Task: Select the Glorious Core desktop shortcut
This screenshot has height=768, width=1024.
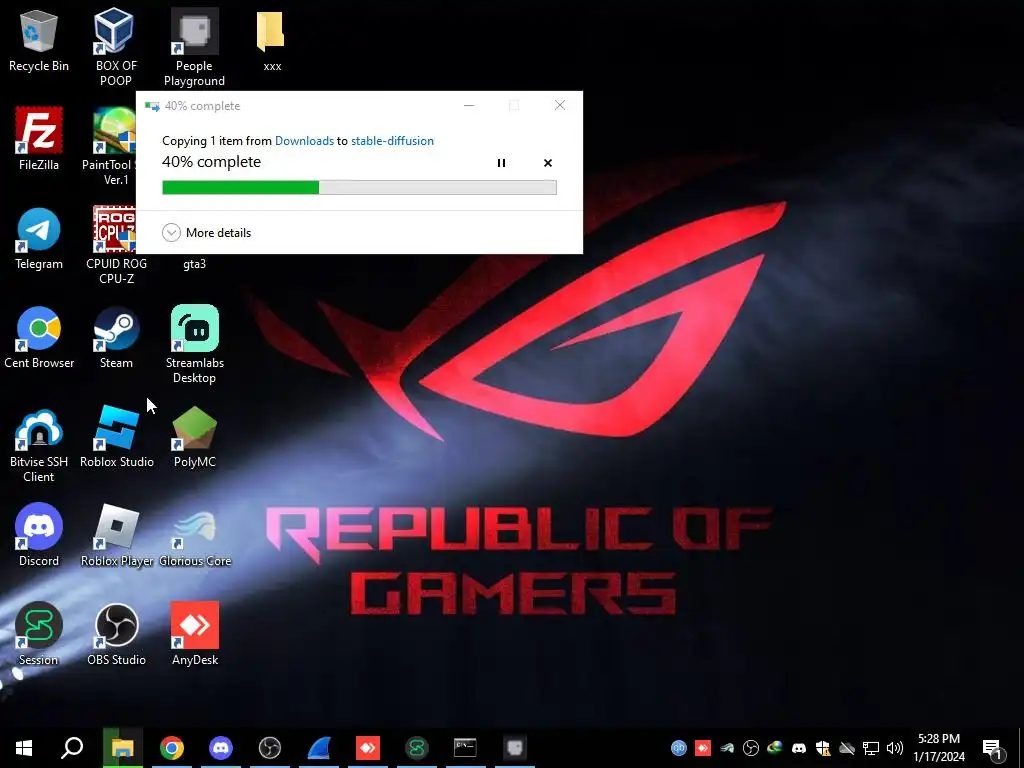Action: coord(195,536)
